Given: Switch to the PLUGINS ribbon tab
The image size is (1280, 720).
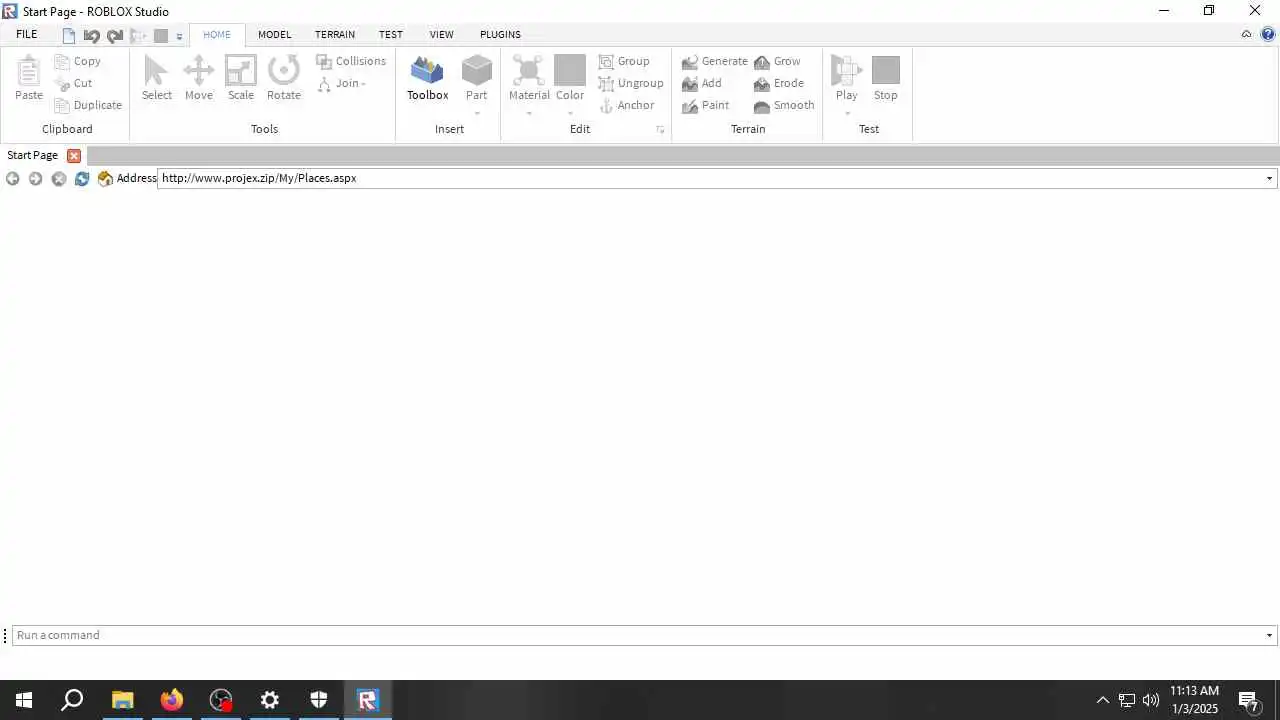Looking at the screenshot, I should pos(500,34).
